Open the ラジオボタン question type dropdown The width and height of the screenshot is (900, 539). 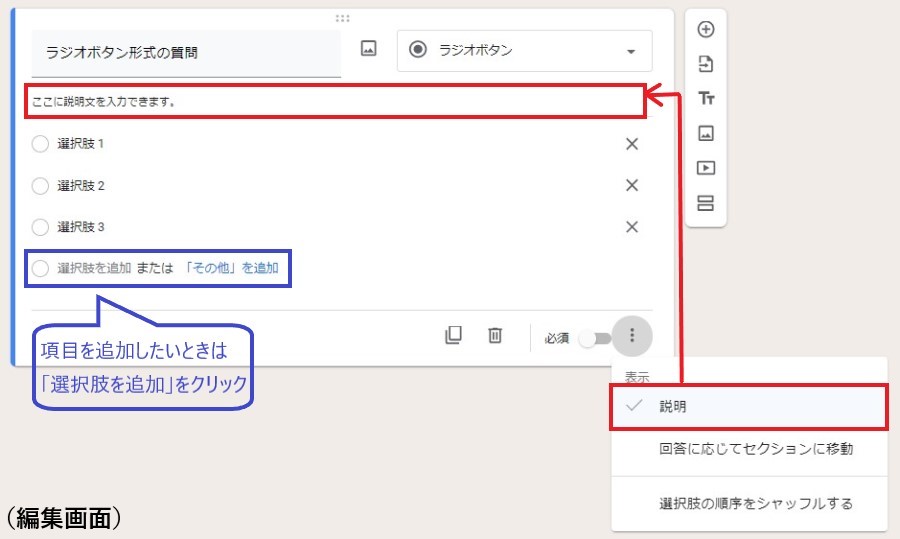[x=524, y=50]
